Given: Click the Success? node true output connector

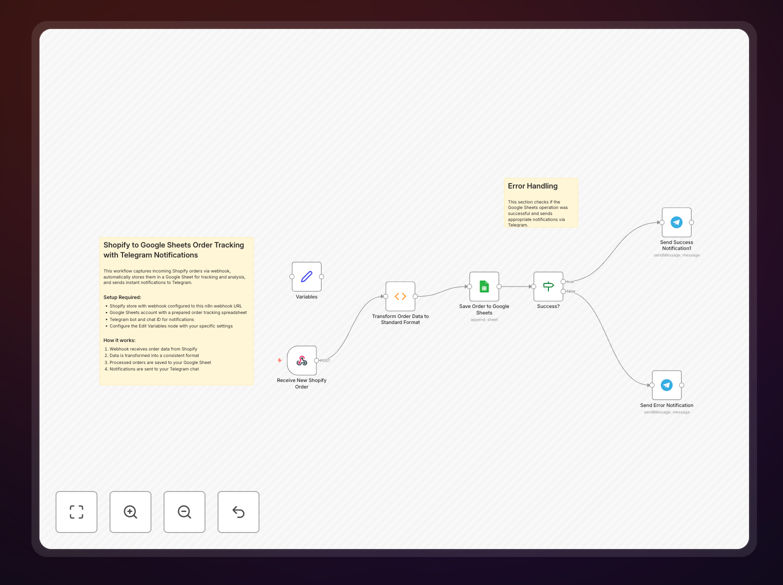Looking at the screenshot, I should pyautogui.click(x=563, y=282).
